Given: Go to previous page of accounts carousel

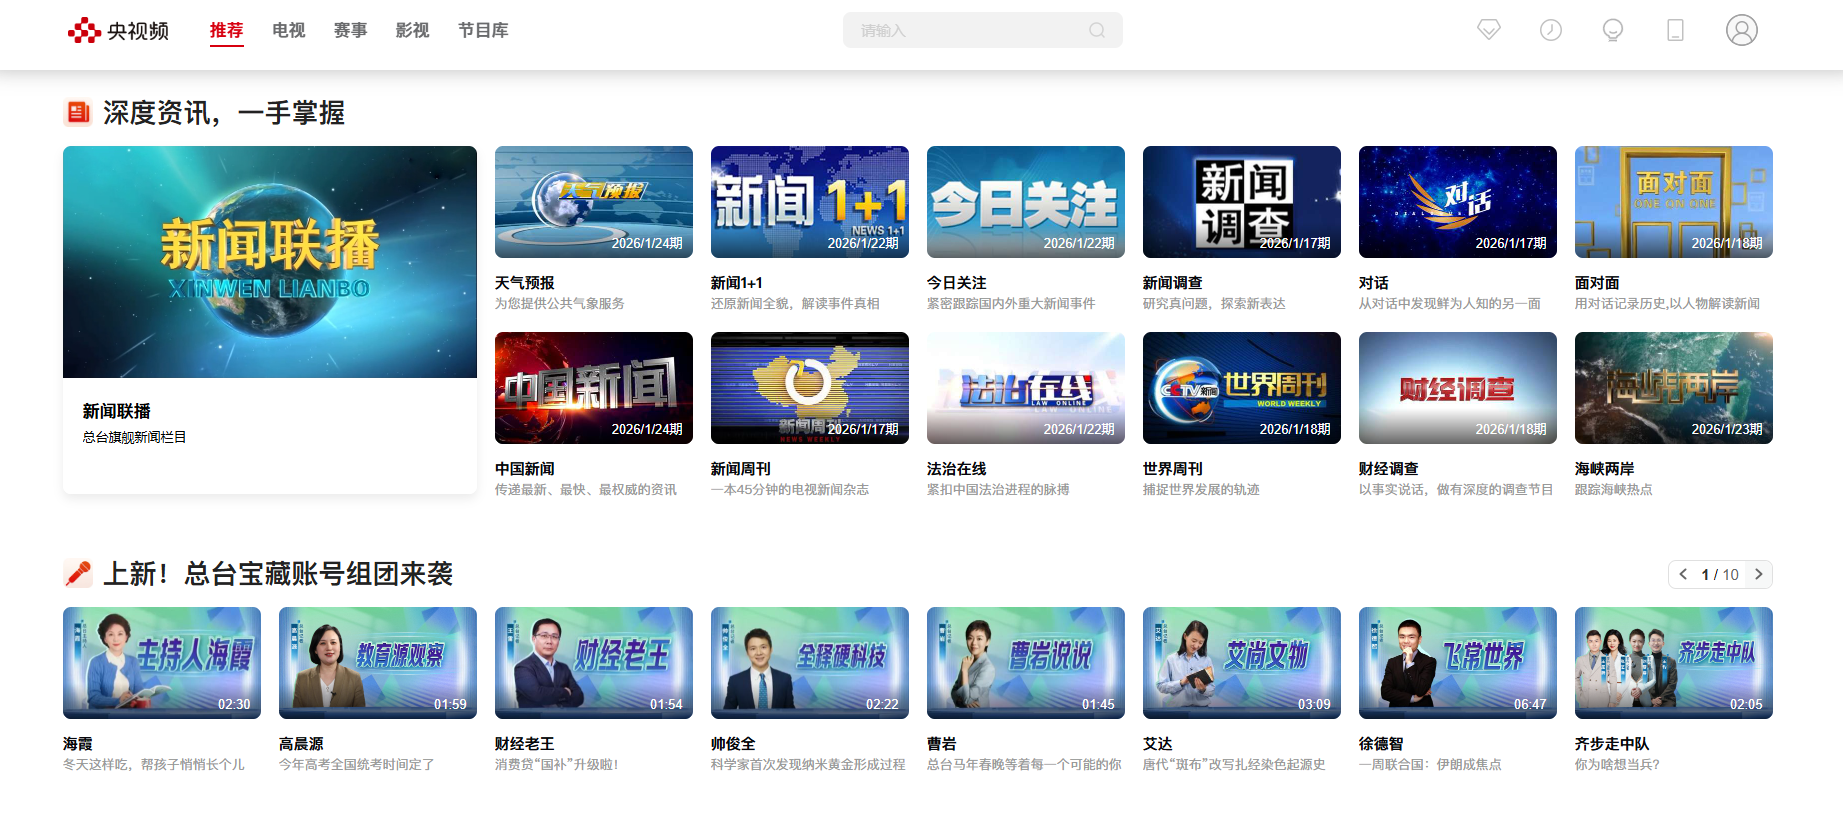Looking at the screenshot, I should (1683, 574).
